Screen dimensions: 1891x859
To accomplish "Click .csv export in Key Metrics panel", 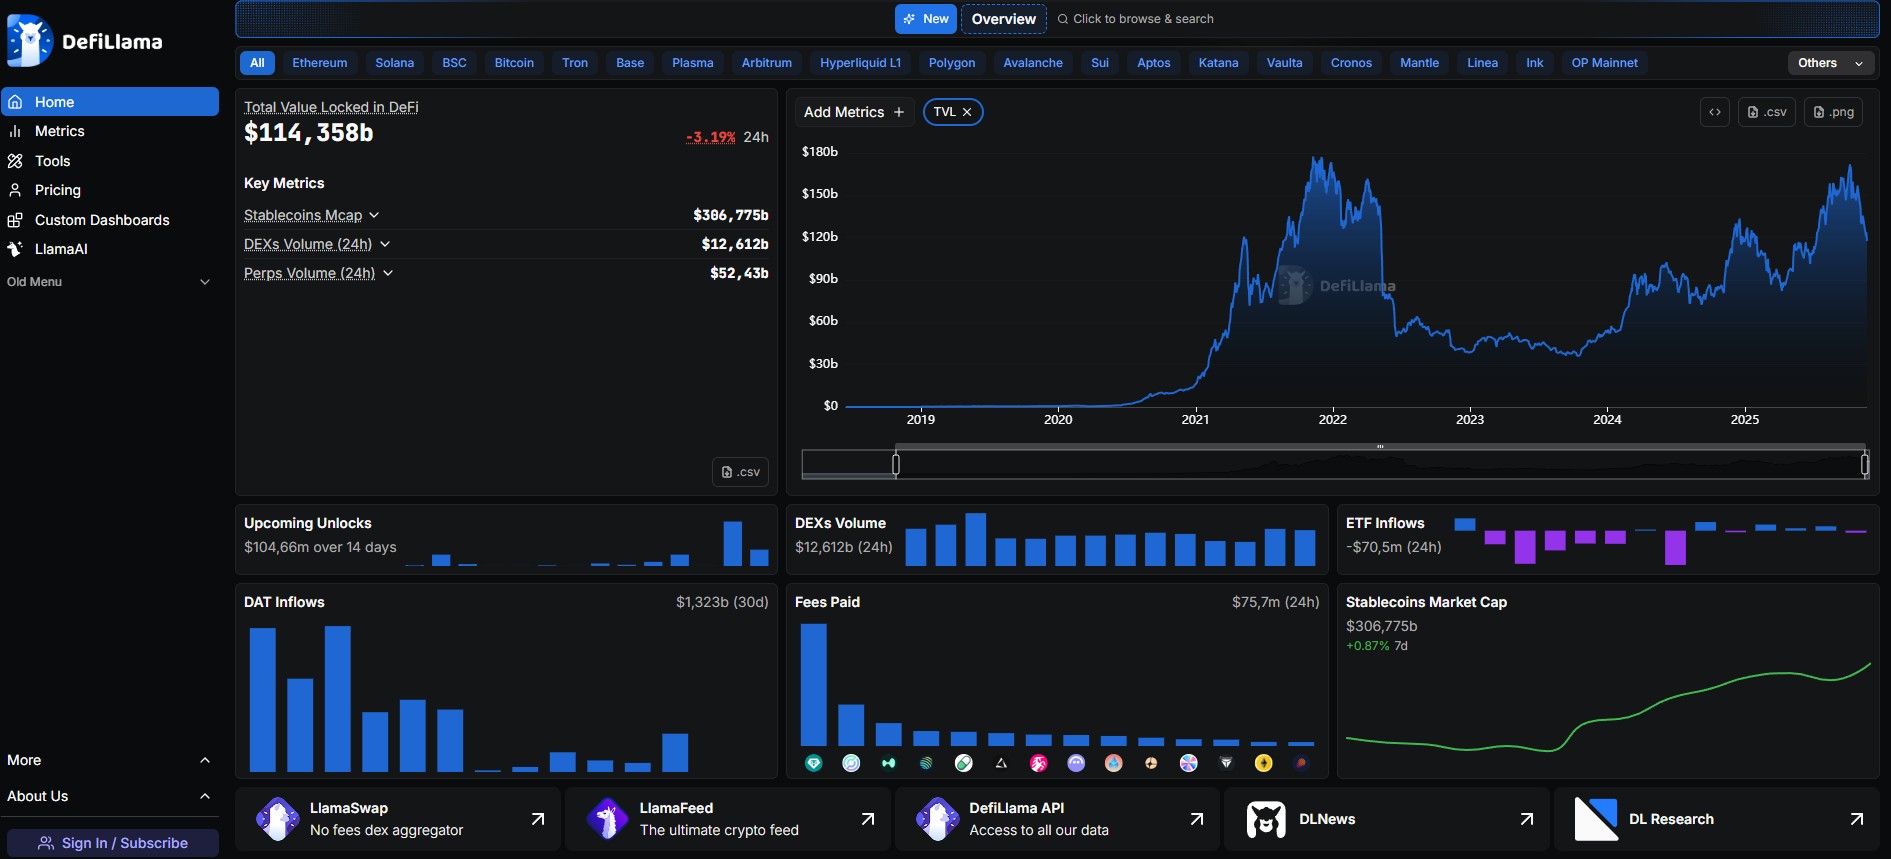I will pos(741,472).
